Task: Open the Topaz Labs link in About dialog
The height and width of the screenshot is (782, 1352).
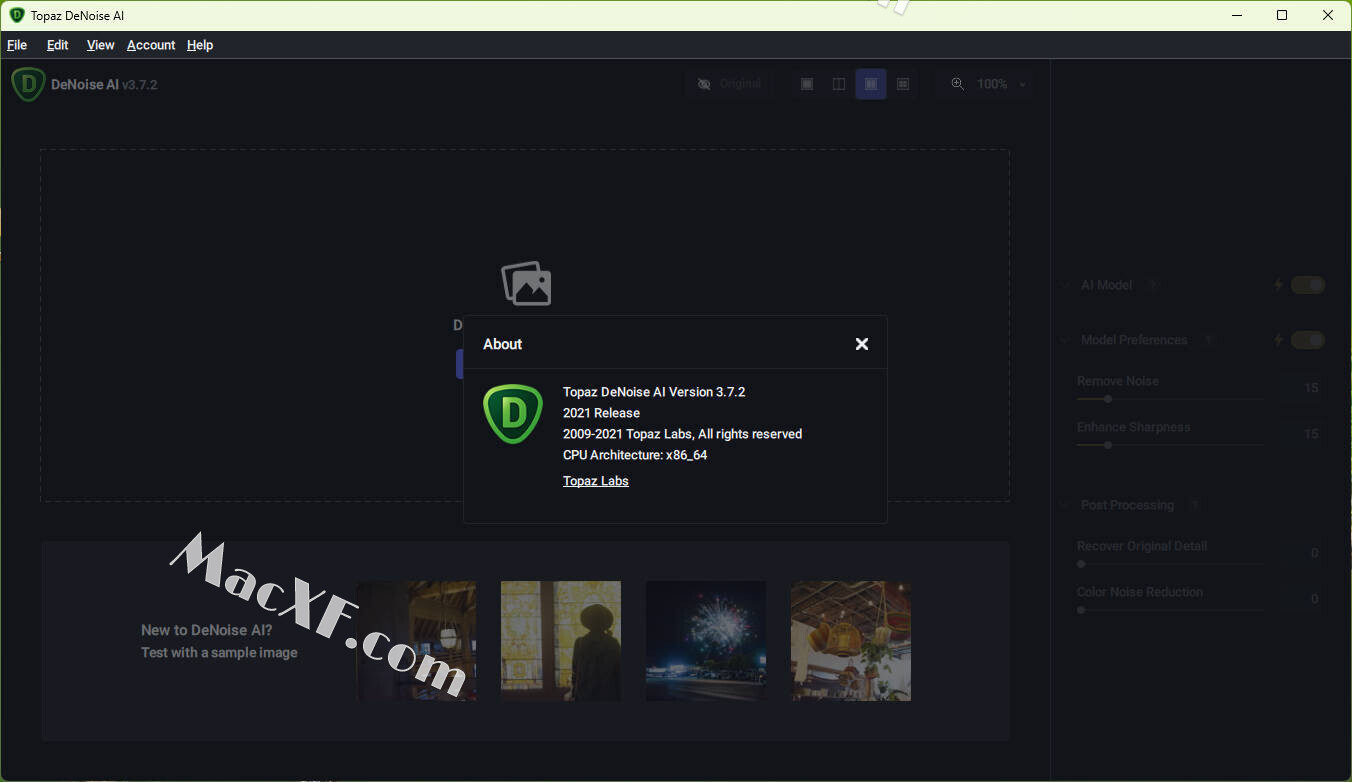Action: pos(596,481)
